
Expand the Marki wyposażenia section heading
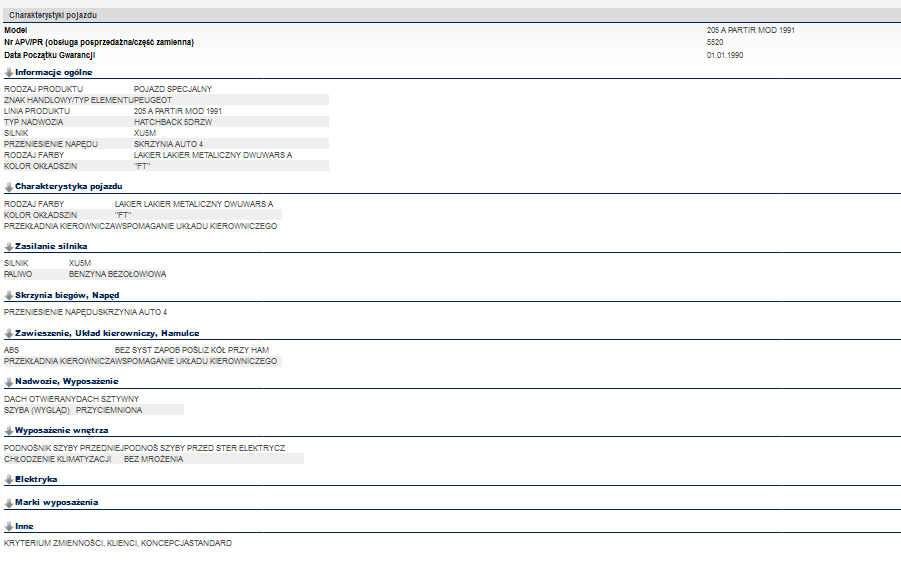click(56, 502)
